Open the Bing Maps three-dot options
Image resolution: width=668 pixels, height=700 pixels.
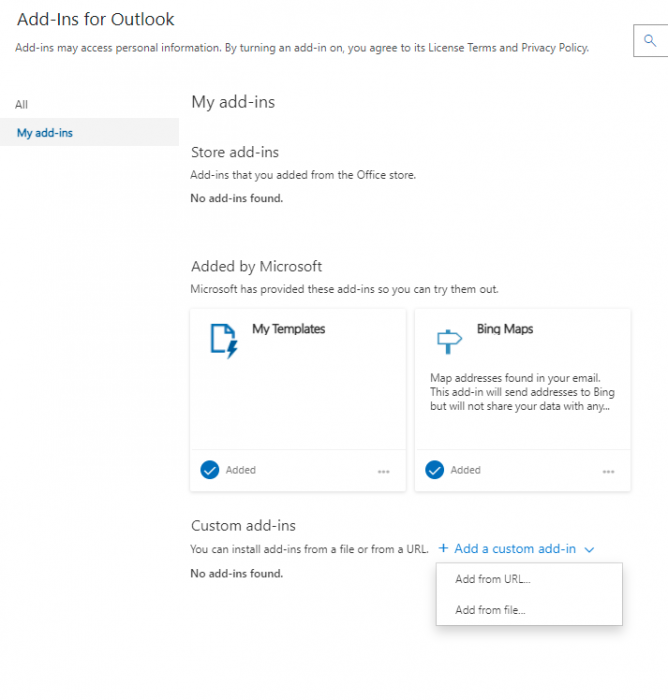(608, 472)
